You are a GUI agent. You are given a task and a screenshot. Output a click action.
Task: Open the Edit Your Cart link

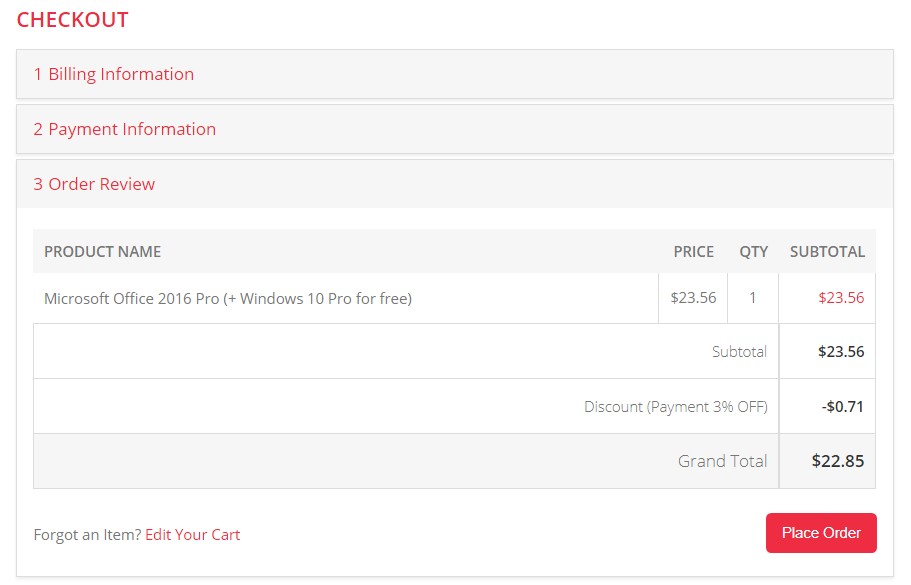coord(193,535)
